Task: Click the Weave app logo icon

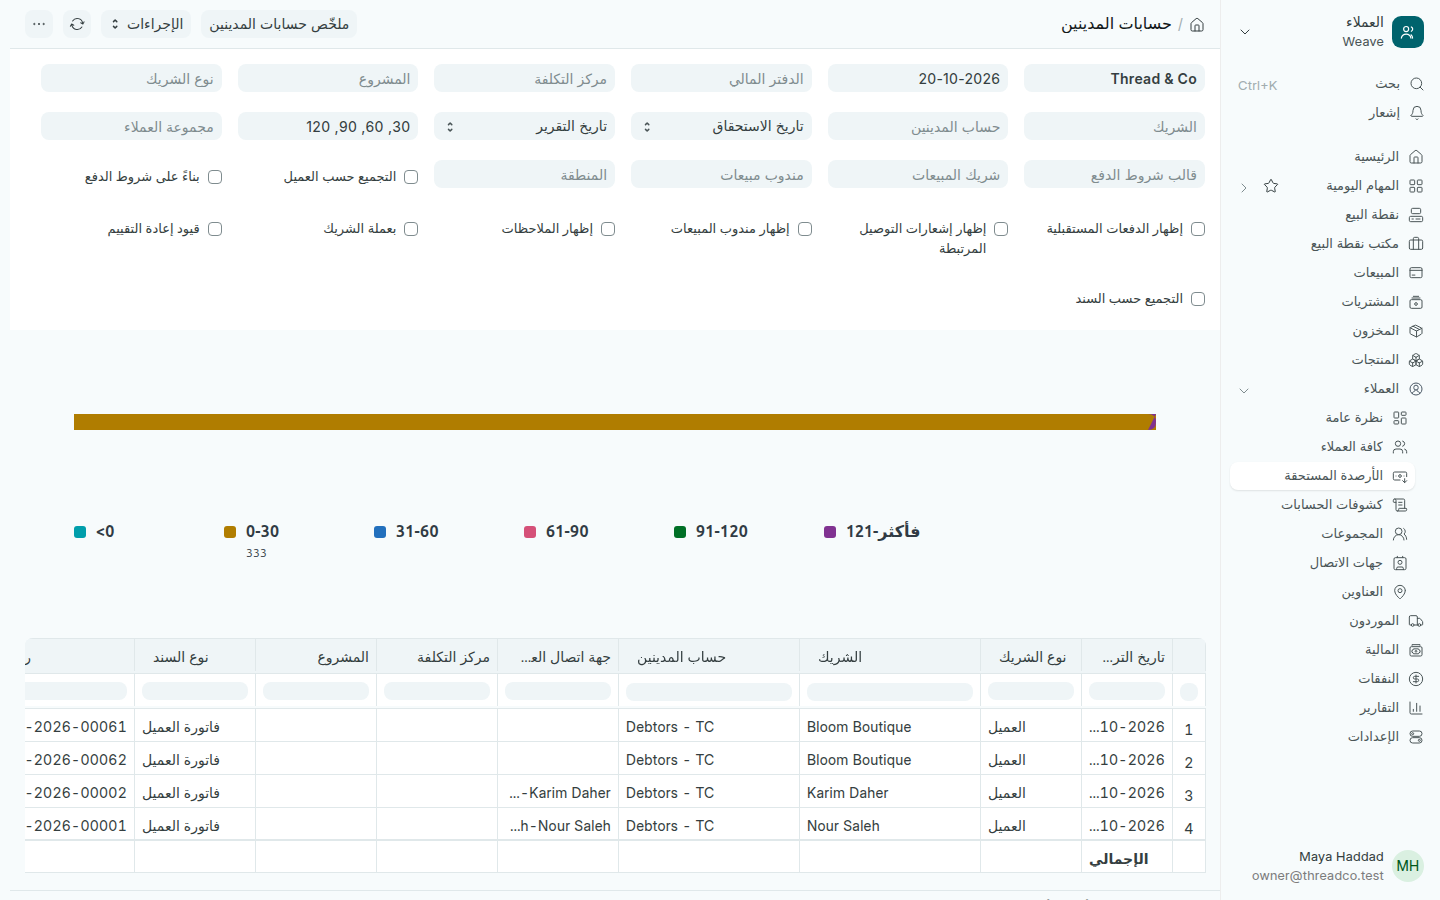Action: (x=1408, y=32)
